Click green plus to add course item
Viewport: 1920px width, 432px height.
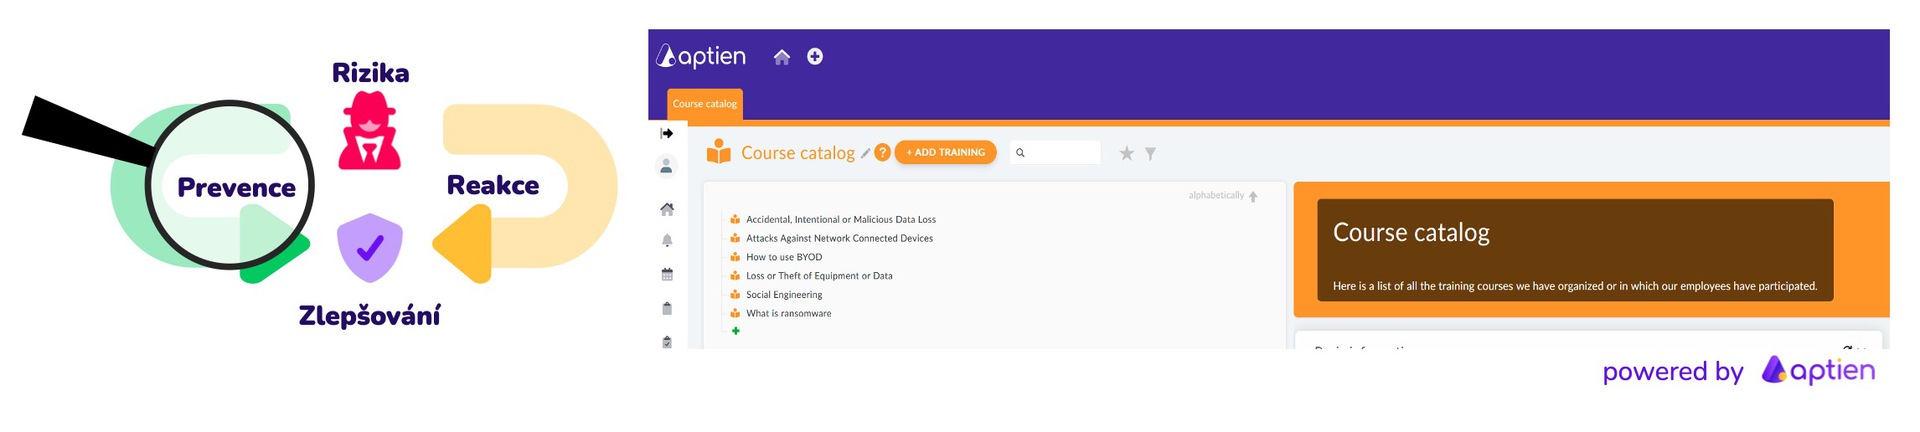736,331
